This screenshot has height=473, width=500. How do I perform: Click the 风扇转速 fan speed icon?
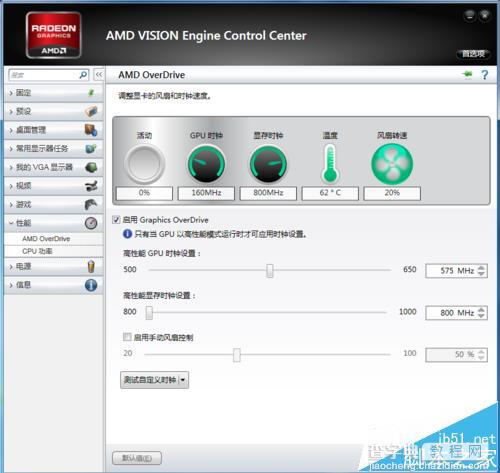point(392,164)
